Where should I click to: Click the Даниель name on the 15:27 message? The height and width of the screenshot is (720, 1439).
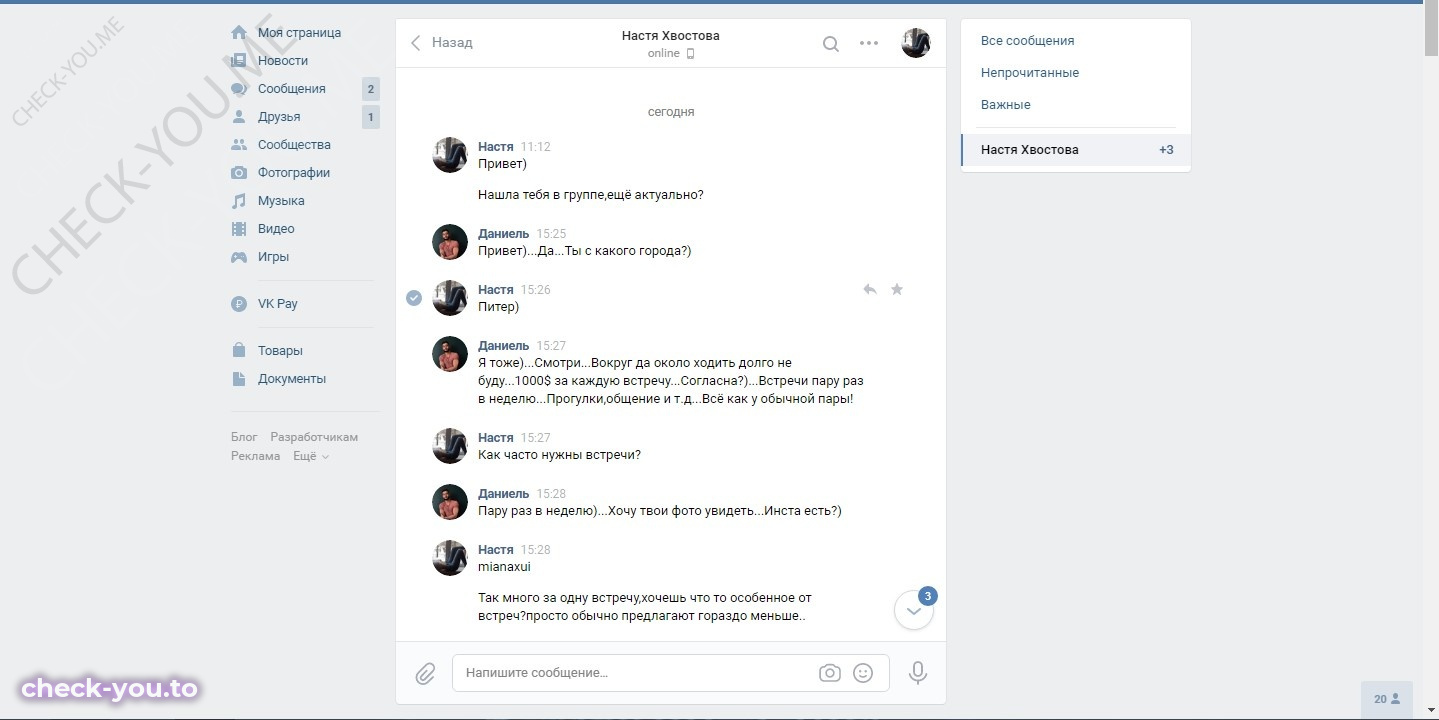[x=504, y=346]
